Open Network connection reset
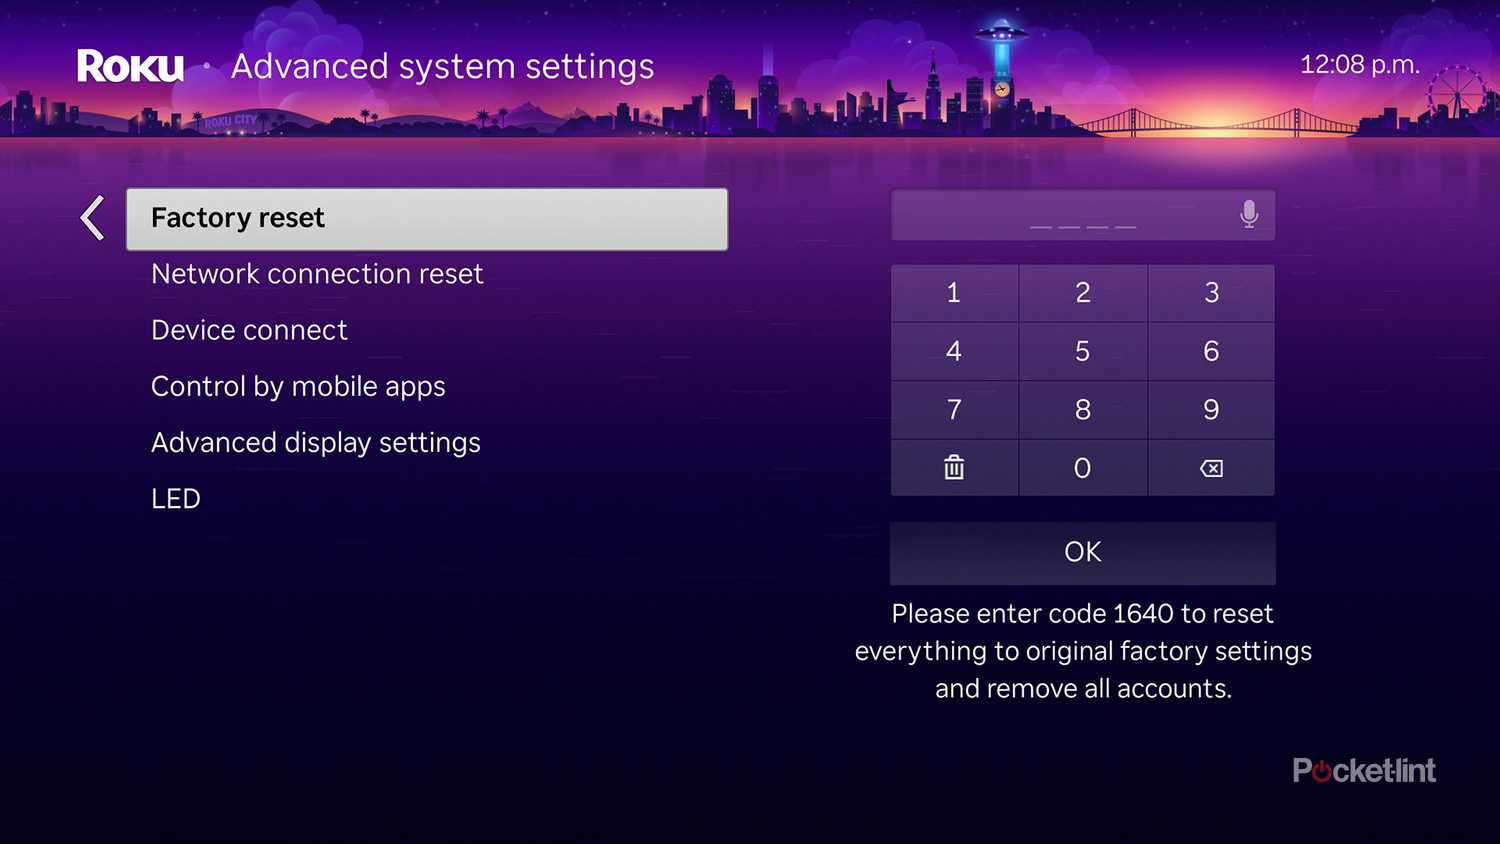Screen dimensions: 1500x844 coord(317,274)
